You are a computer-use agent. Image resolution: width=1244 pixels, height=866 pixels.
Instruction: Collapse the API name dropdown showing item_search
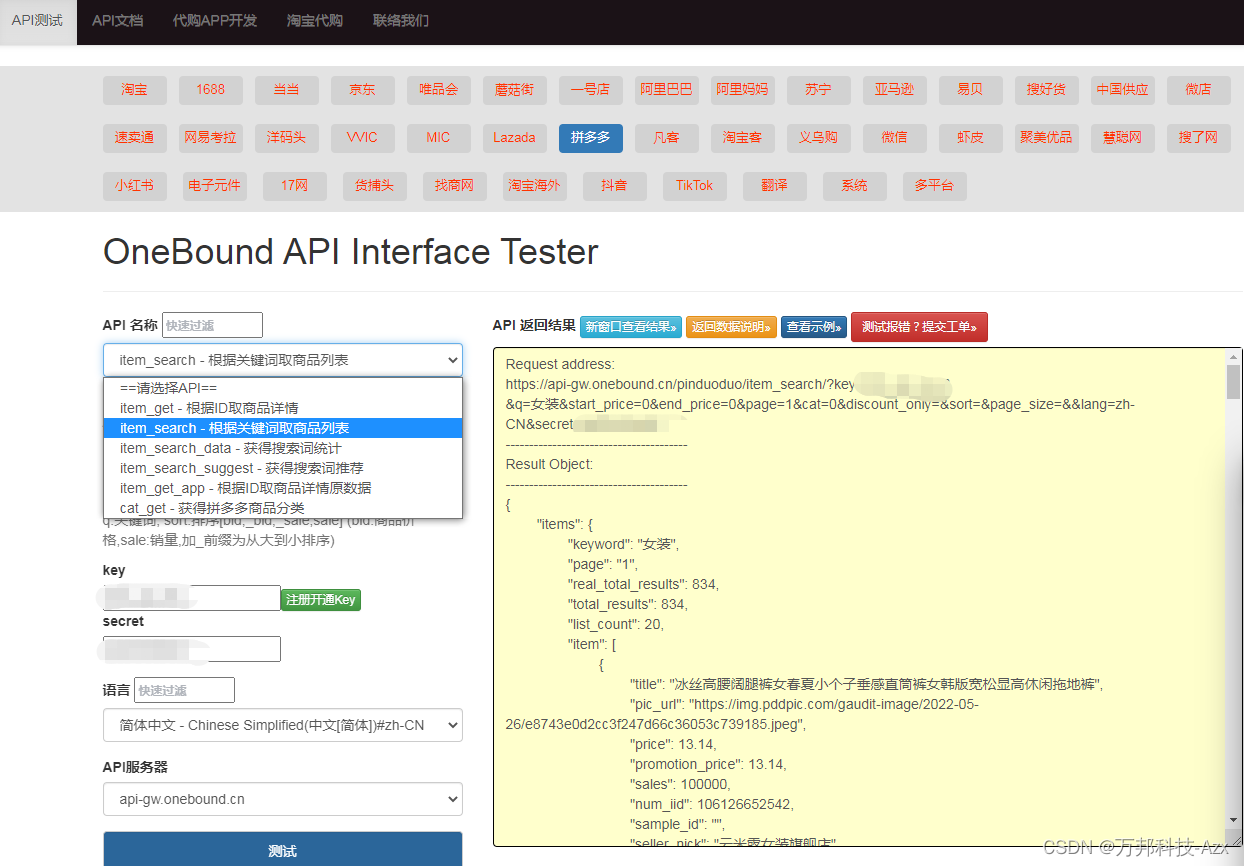coord(283,360)
